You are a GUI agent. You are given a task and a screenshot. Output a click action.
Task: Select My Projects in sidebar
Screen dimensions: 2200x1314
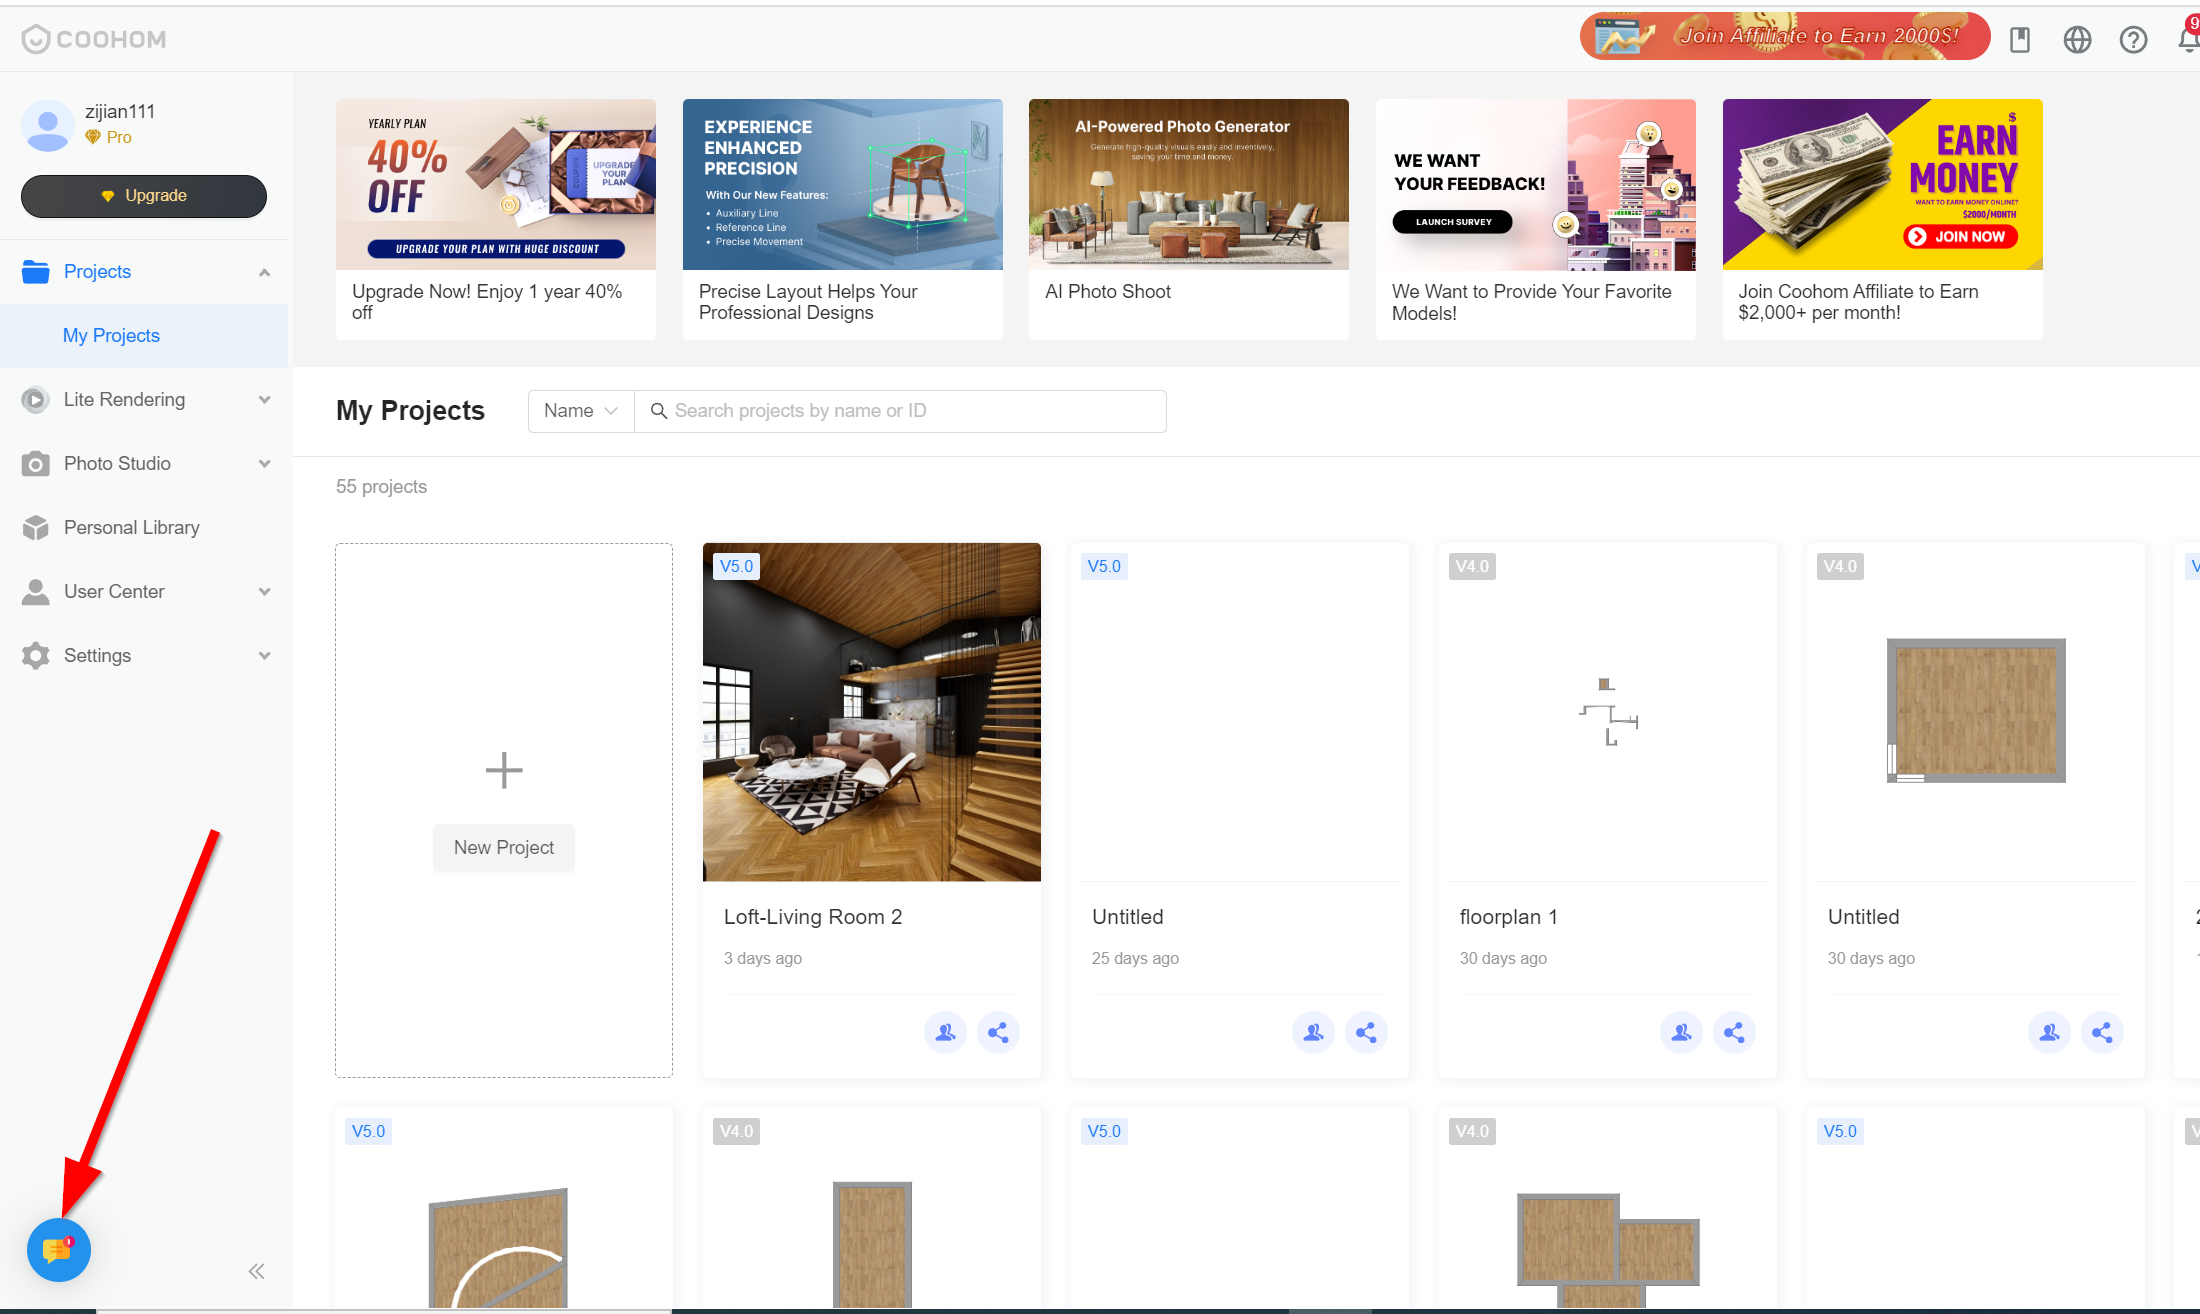pos(111,335)
